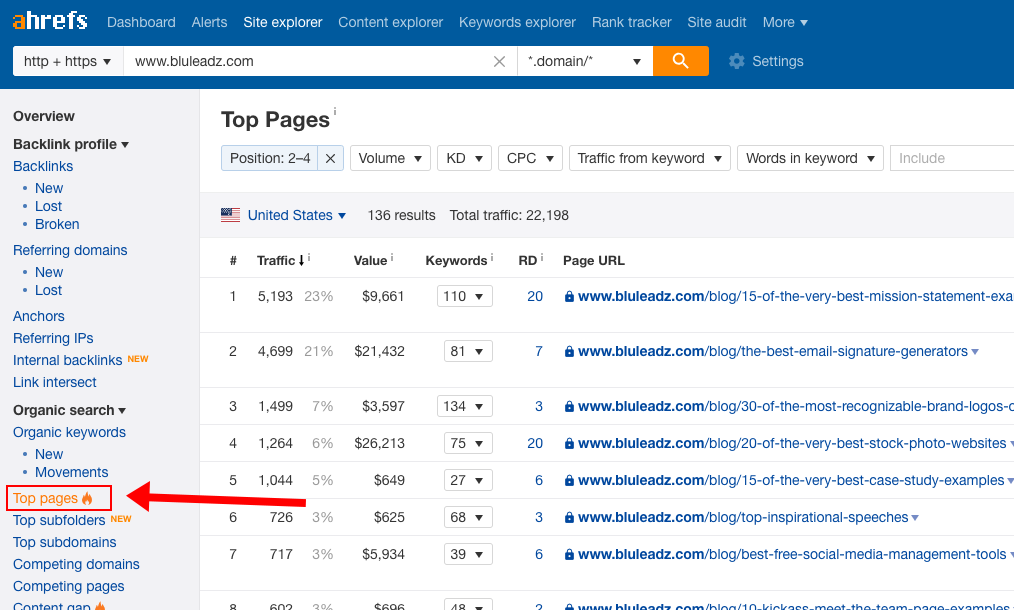The width and height of the screenshot is (1014, 610).
Task: Go to Dashboard in top navigation
Action: (141, 22)
